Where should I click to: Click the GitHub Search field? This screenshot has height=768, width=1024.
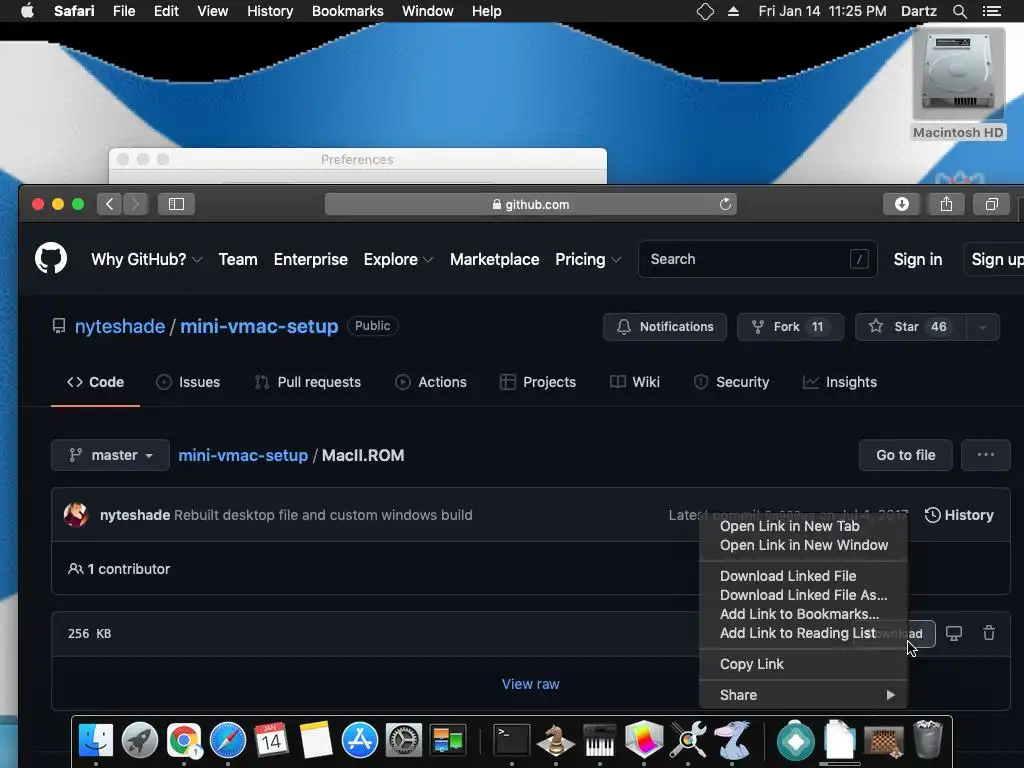coord(758,259)
